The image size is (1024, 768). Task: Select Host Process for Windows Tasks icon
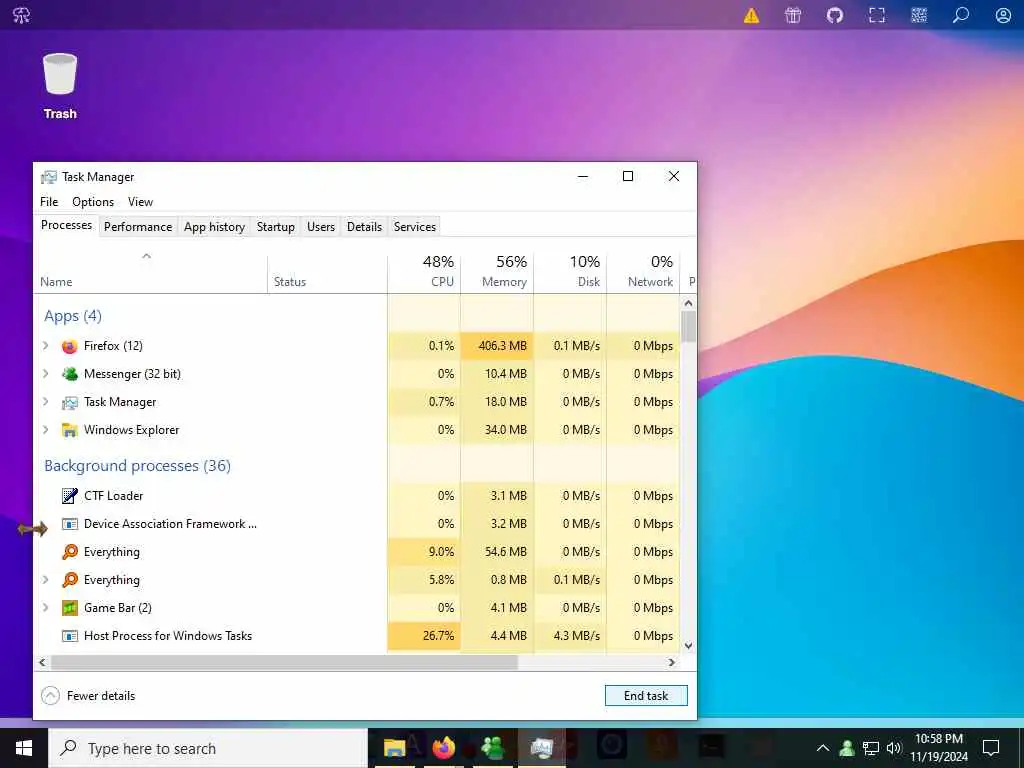69,636
